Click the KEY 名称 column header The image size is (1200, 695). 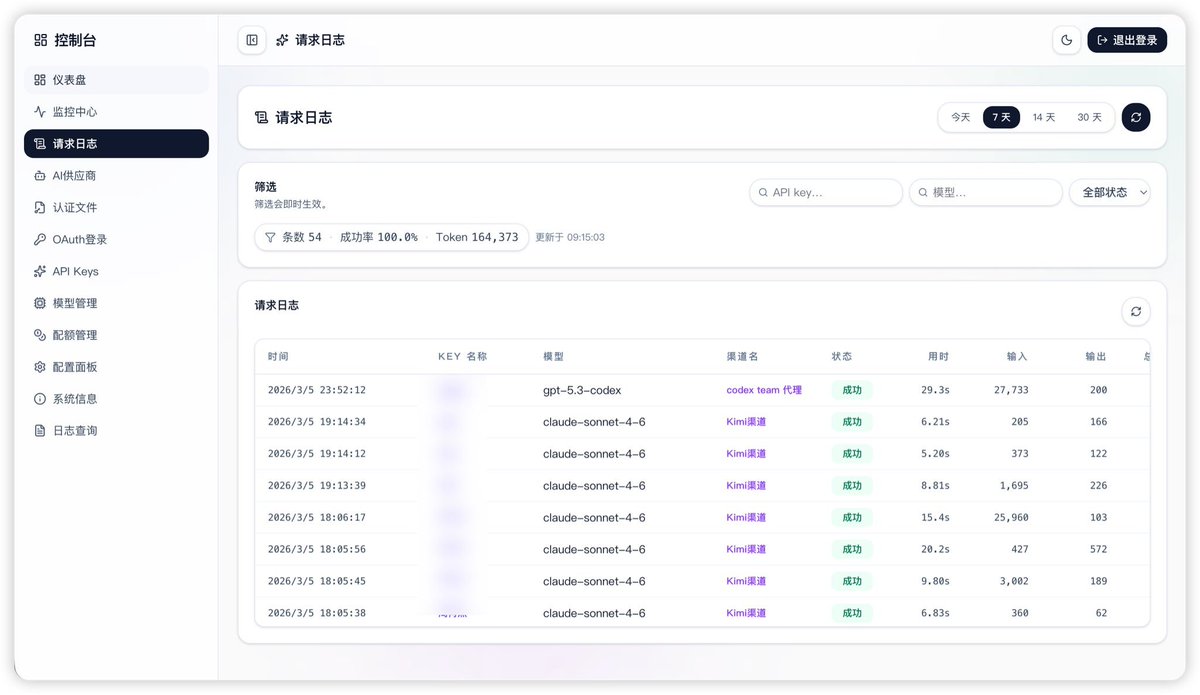462,356
